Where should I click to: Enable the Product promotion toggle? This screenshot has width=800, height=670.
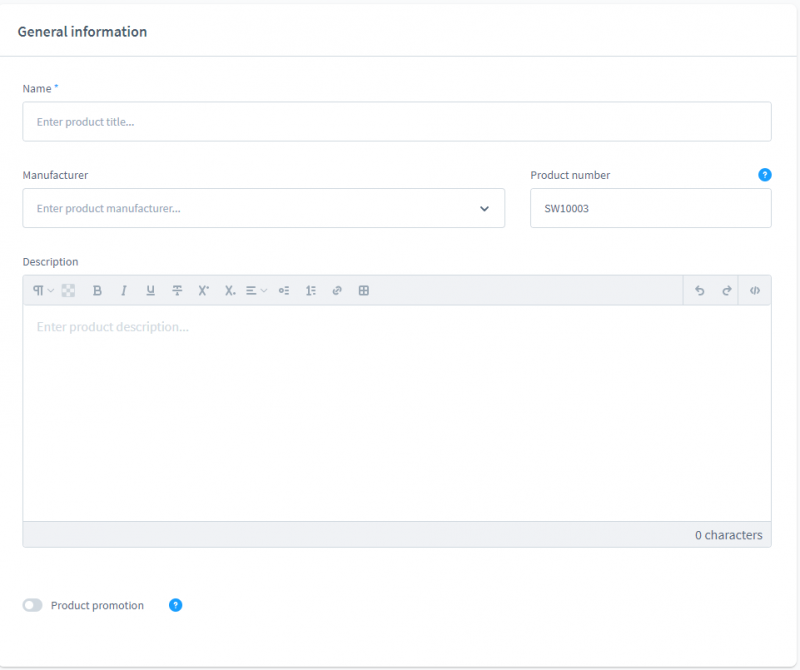coord(32,605)
